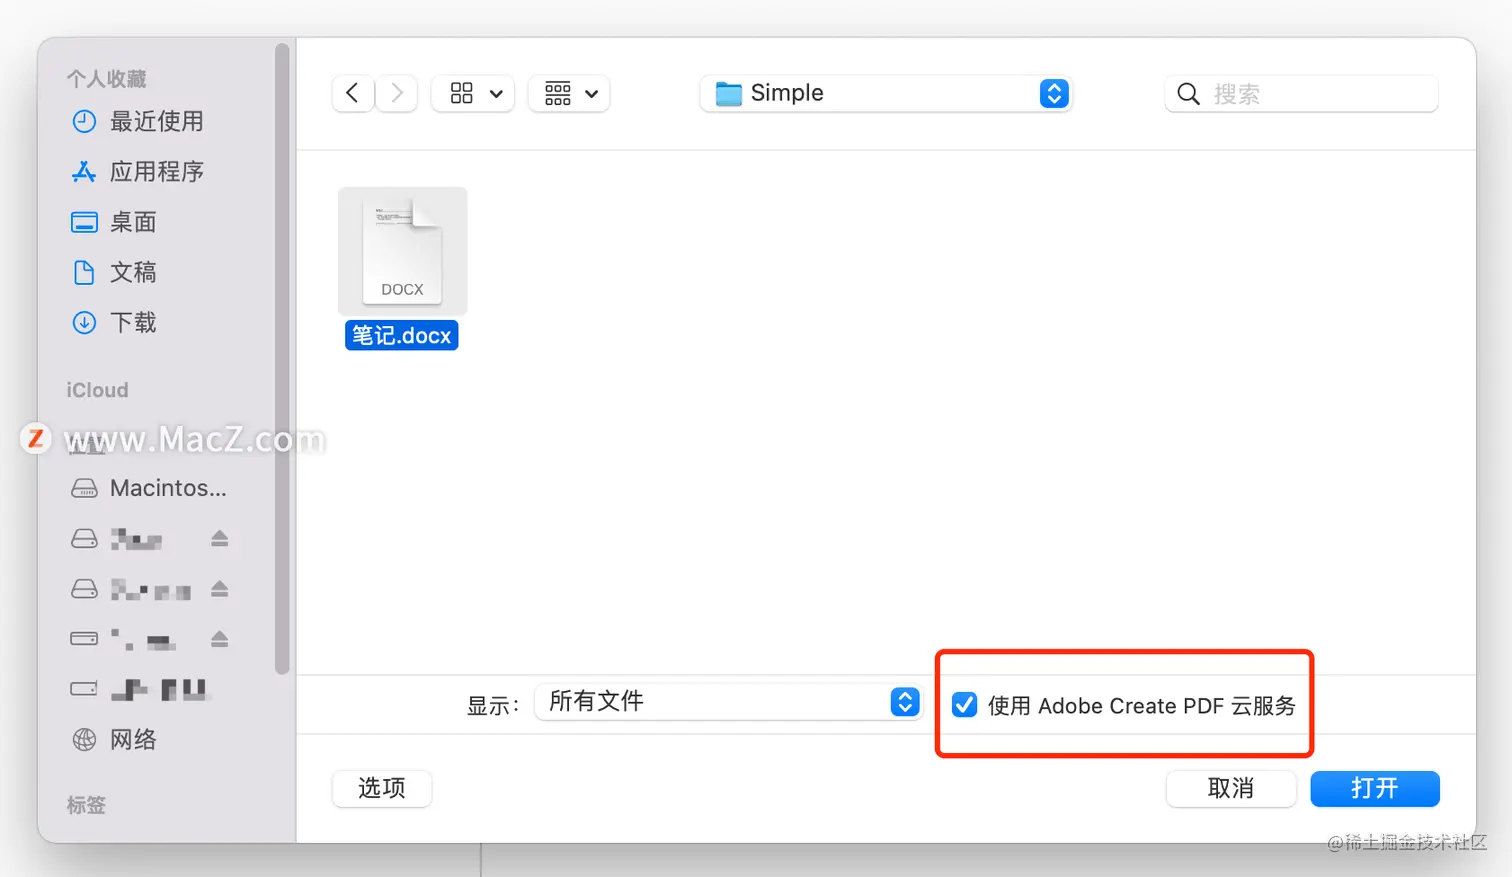Go to 桌面 in the sidebar

pyautogui.click(x=133, y=222)
